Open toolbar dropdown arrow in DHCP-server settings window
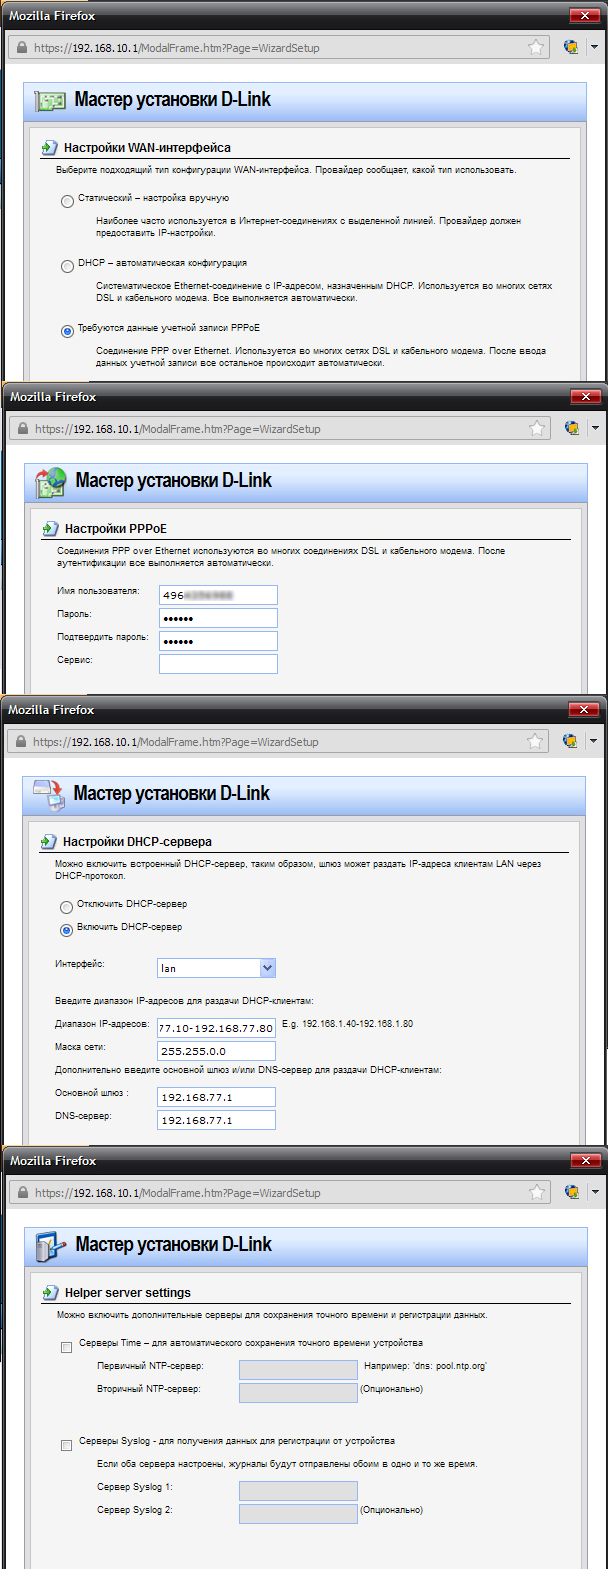Screen dimensions: 608x1569 click(593, 741)
